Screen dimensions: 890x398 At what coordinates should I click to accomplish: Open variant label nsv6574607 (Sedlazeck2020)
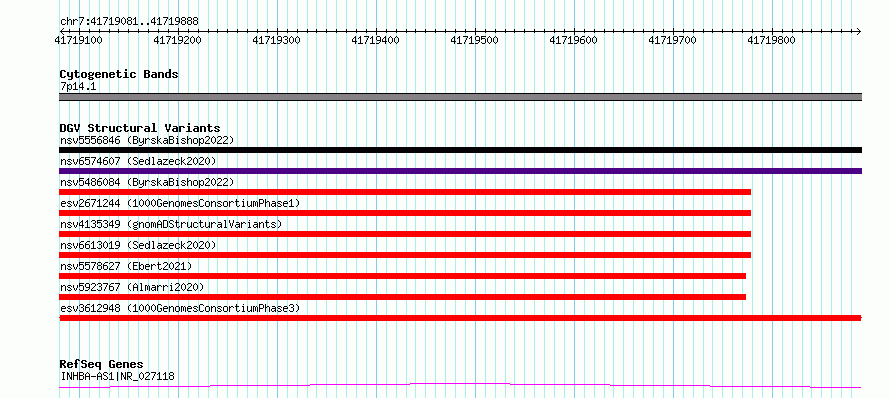[x=138, y=161]
